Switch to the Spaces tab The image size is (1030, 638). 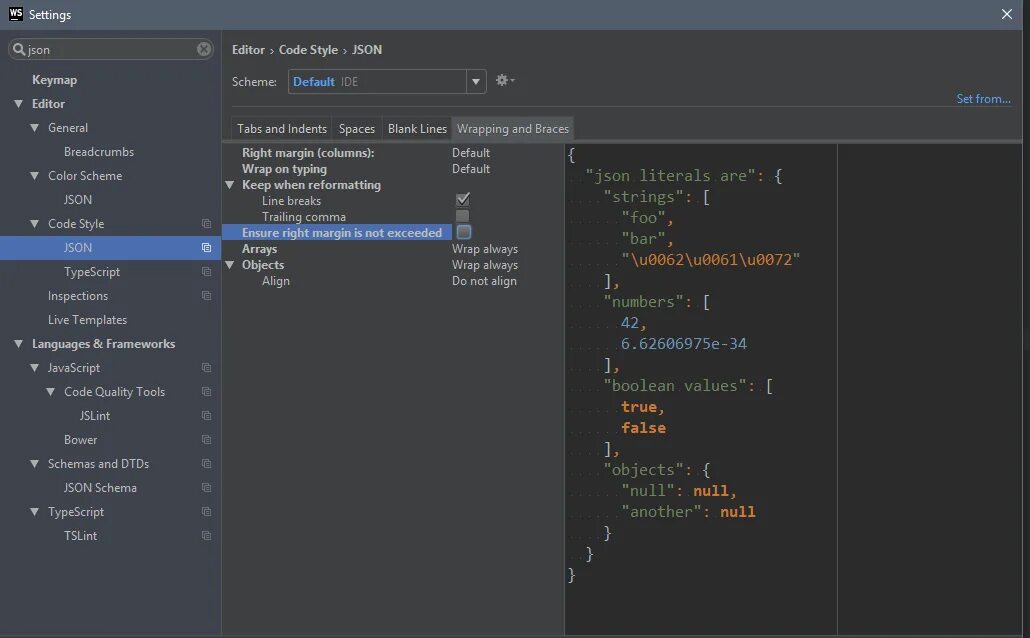357,129
